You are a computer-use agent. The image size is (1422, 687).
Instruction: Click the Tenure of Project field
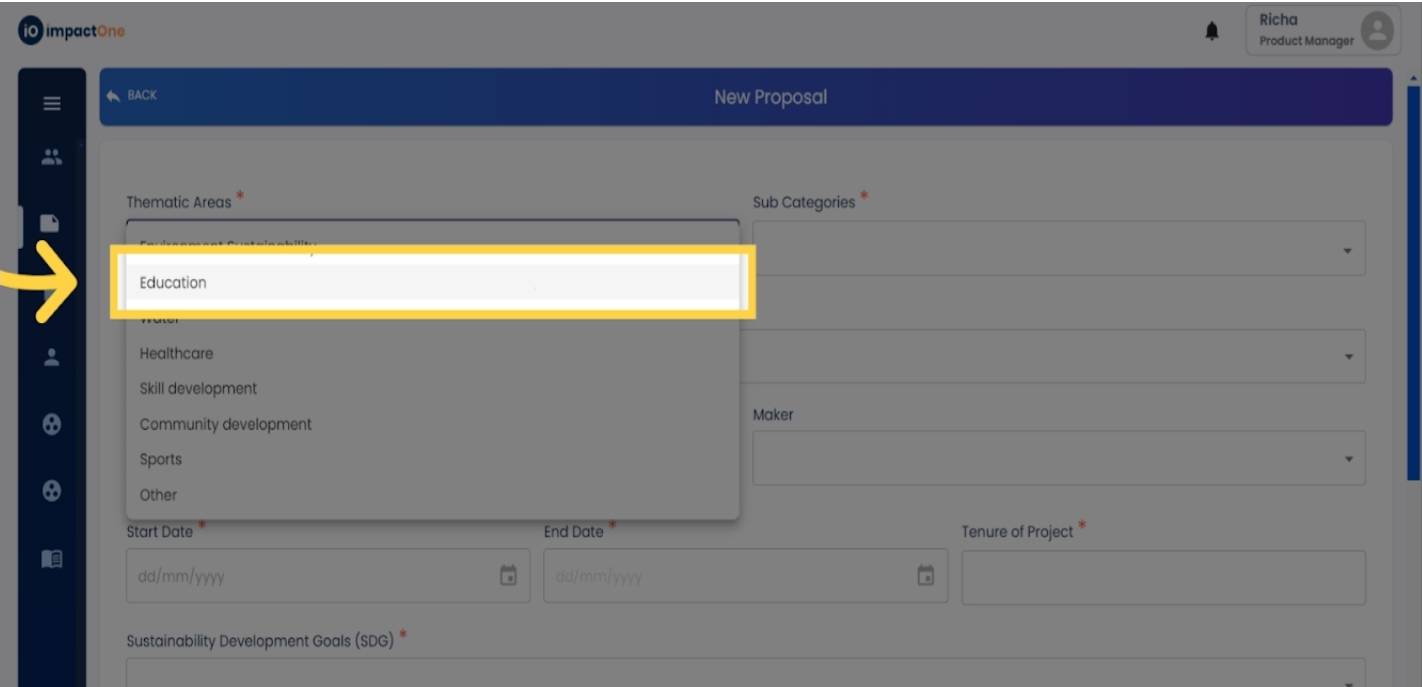1162,577
